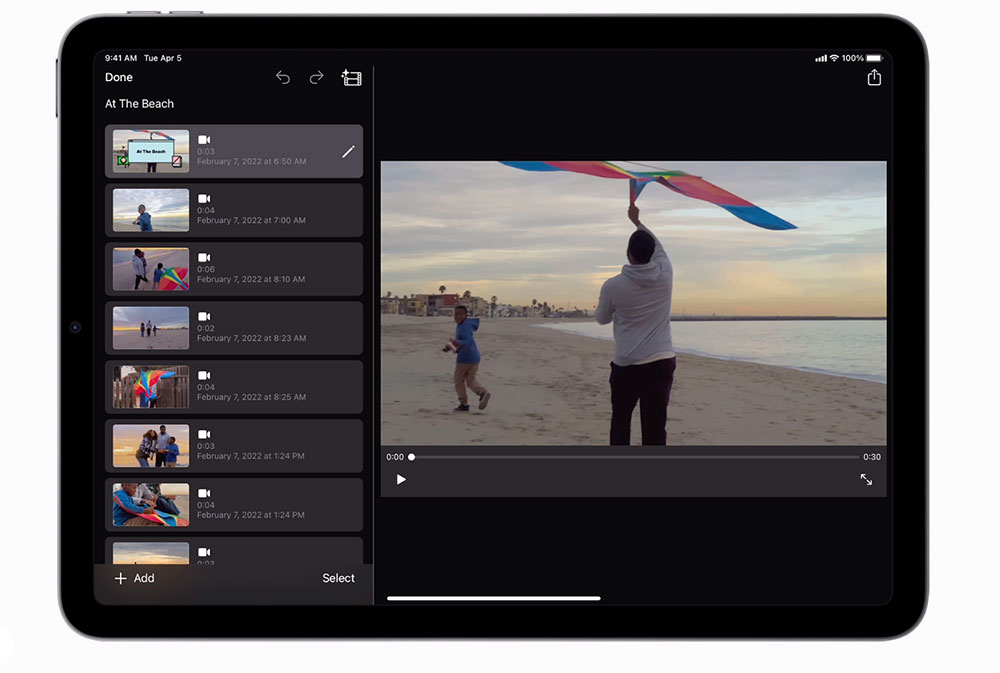Expand the preview to full screen
The image size is (1000, 673).
coord(865,479)
